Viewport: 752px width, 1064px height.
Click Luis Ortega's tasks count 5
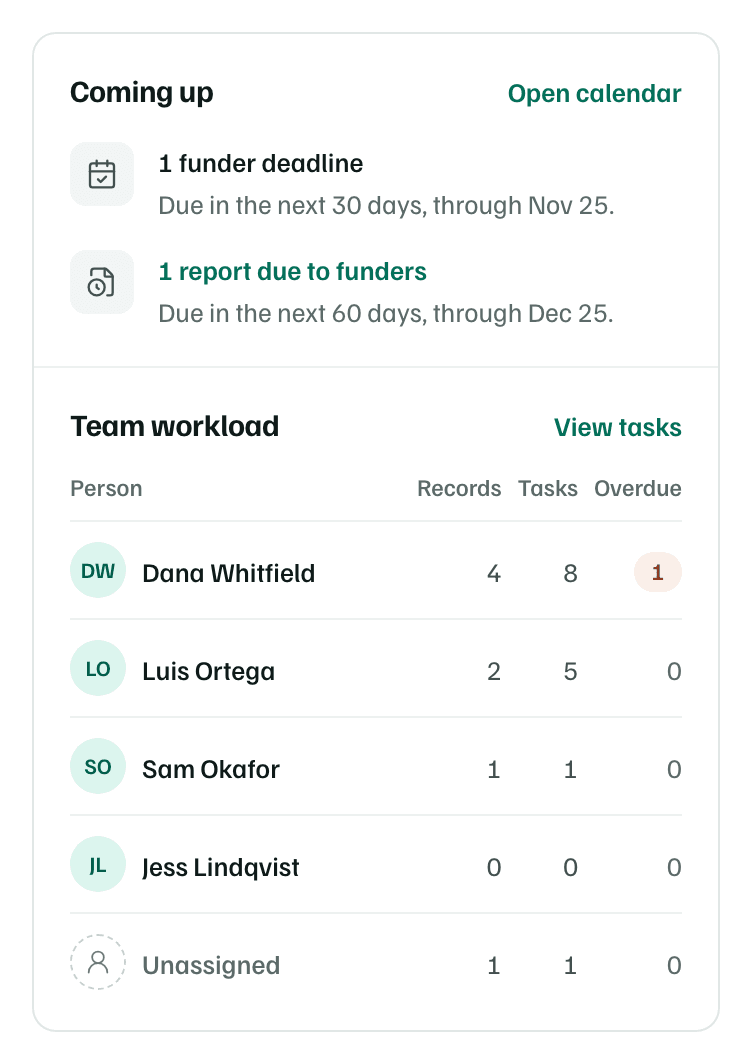[570, 672]
